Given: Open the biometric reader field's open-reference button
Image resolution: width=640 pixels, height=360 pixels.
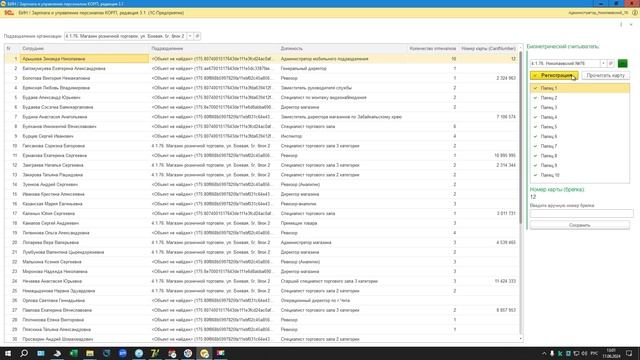Looking at the screenshot, I should pyautogui.click(x=611, y=63).
